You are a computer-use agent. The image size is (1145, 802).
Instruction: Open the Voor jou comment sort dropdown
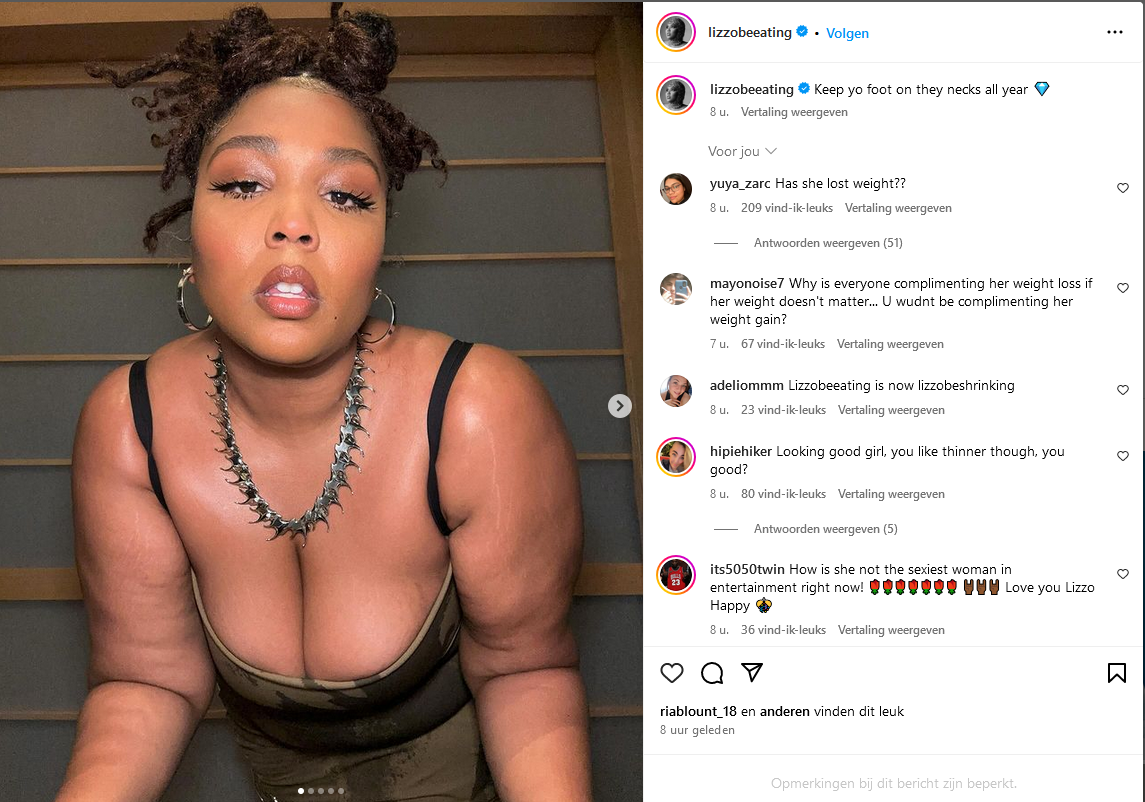(742, 151)
